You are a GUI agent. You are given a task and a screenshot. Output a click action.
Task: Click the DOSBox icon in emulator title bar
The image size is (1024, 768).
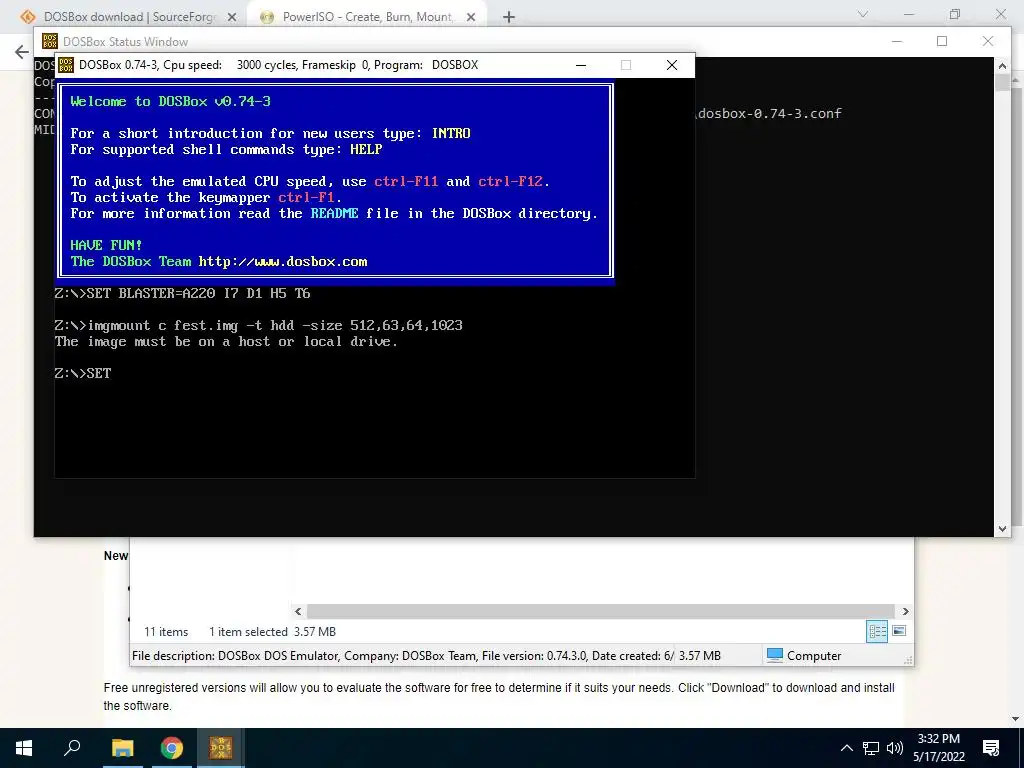[66, 65]
